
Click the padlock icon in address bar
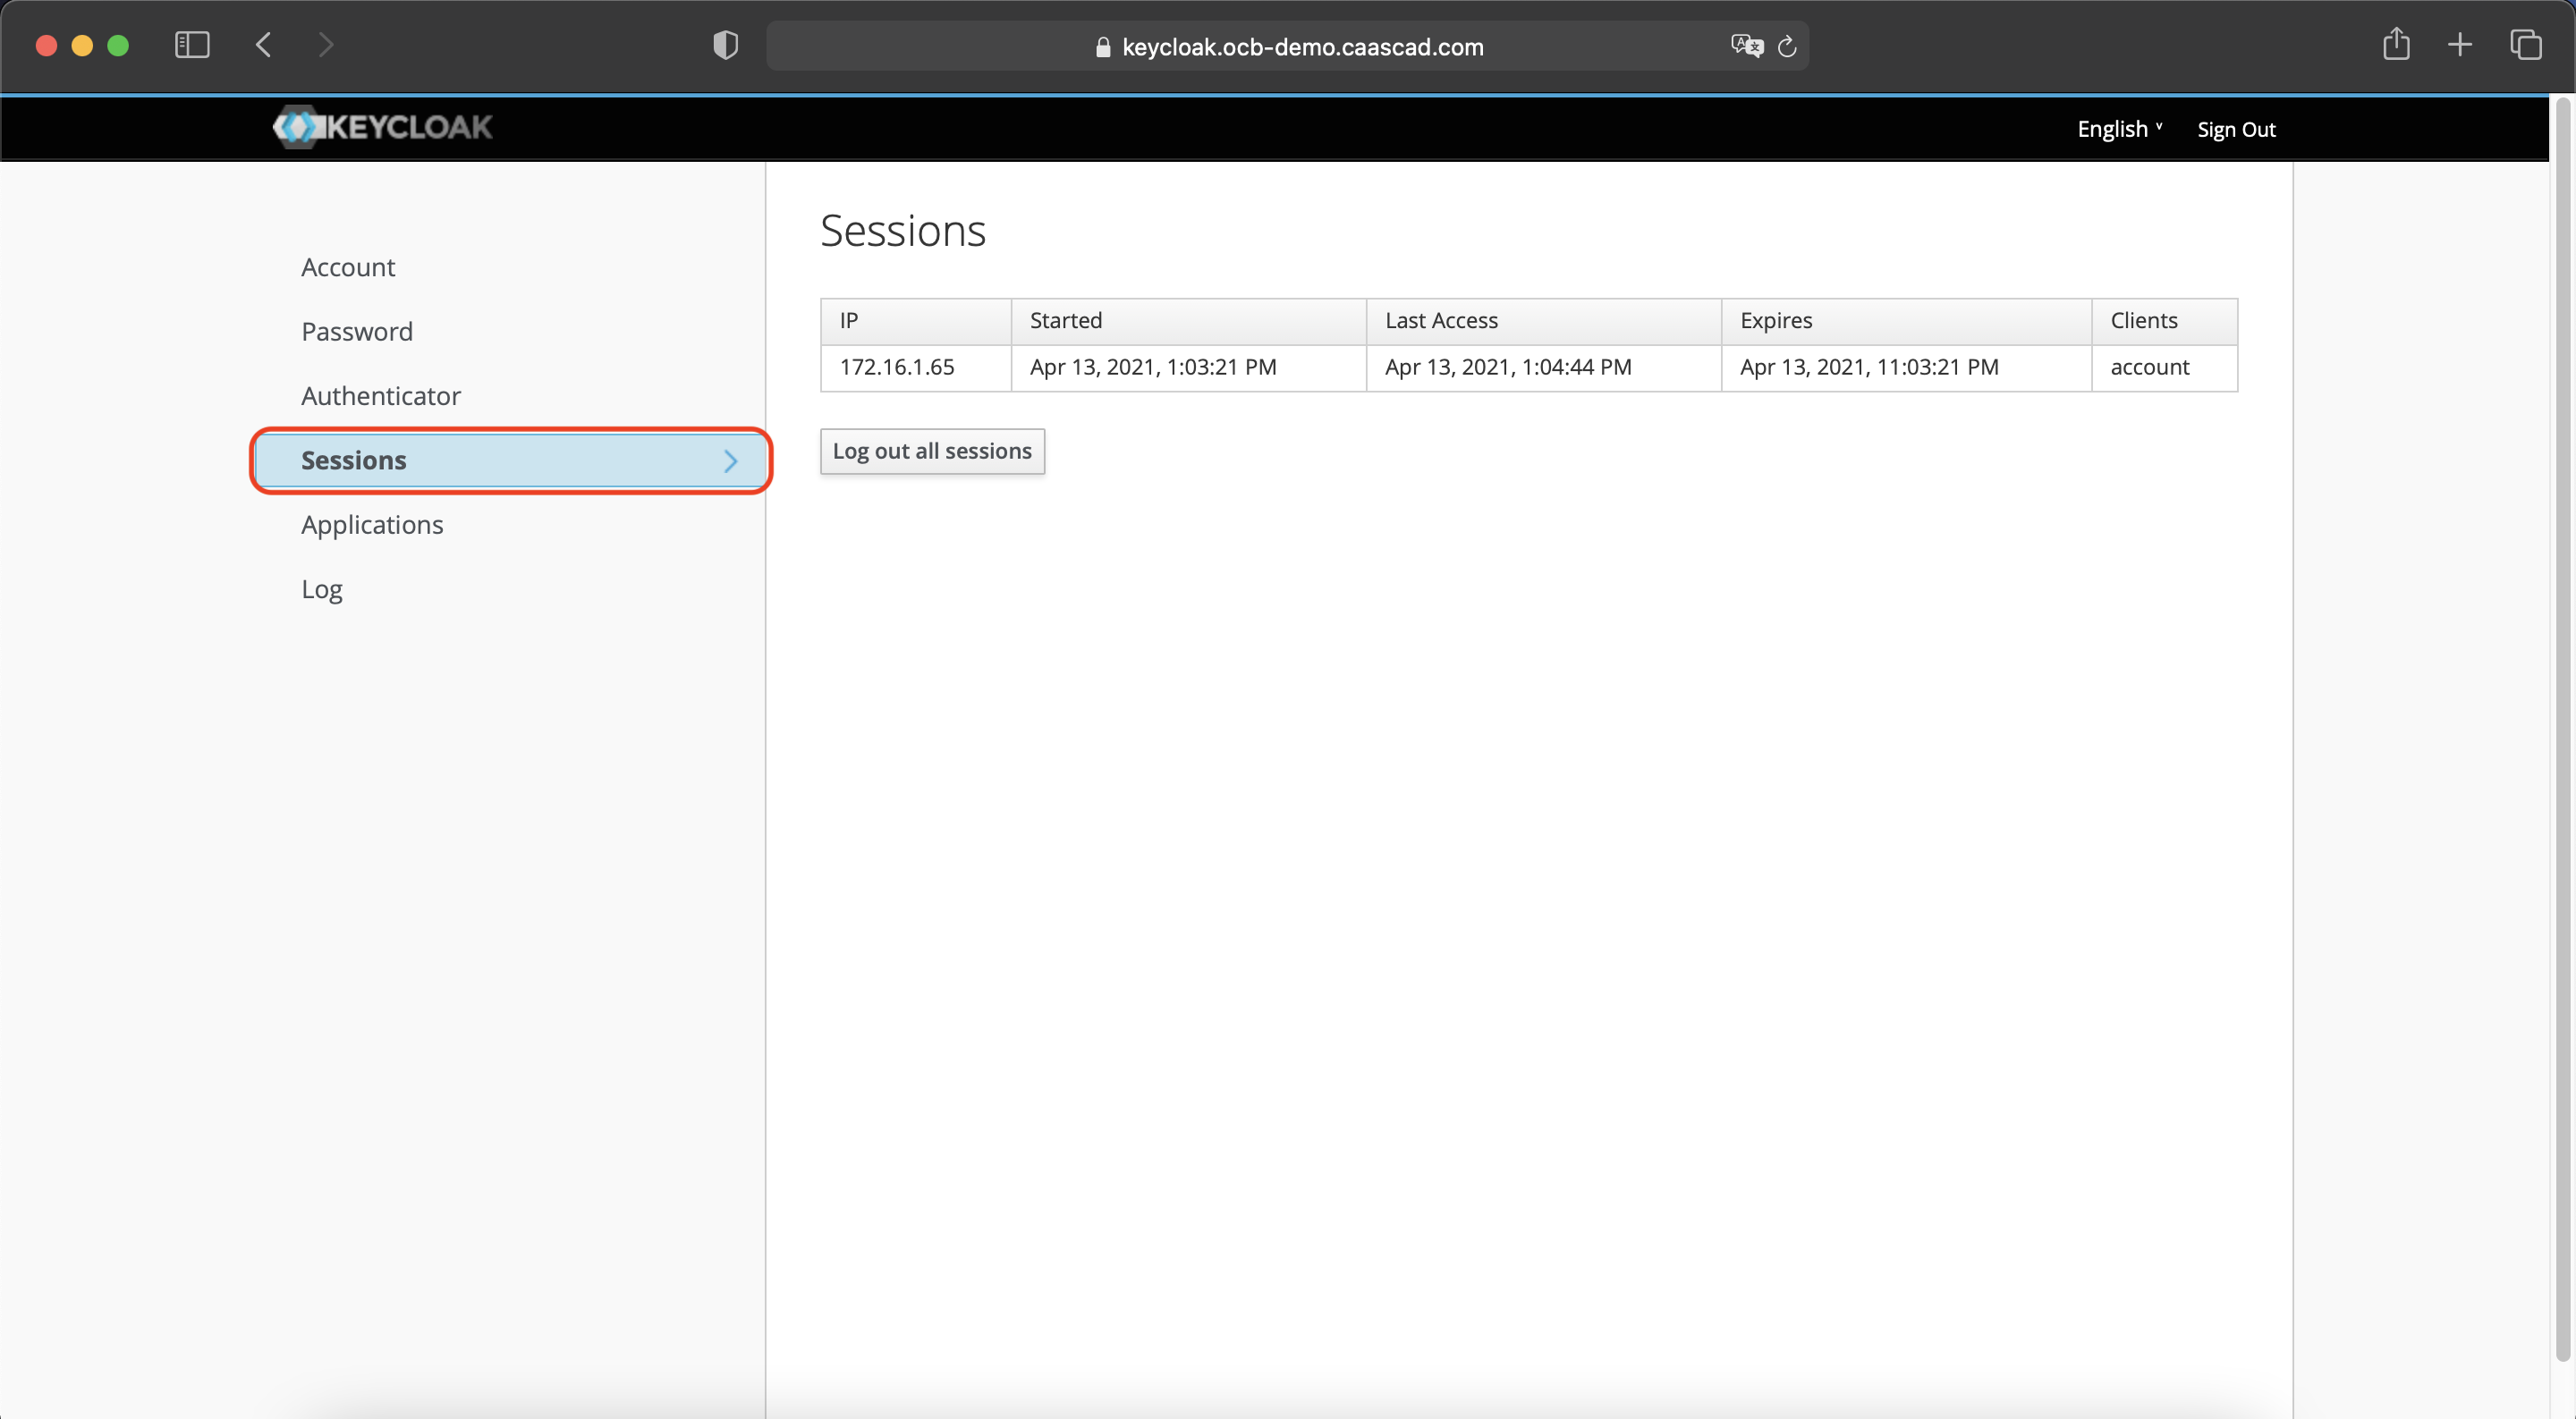(x=1103, y=47)
